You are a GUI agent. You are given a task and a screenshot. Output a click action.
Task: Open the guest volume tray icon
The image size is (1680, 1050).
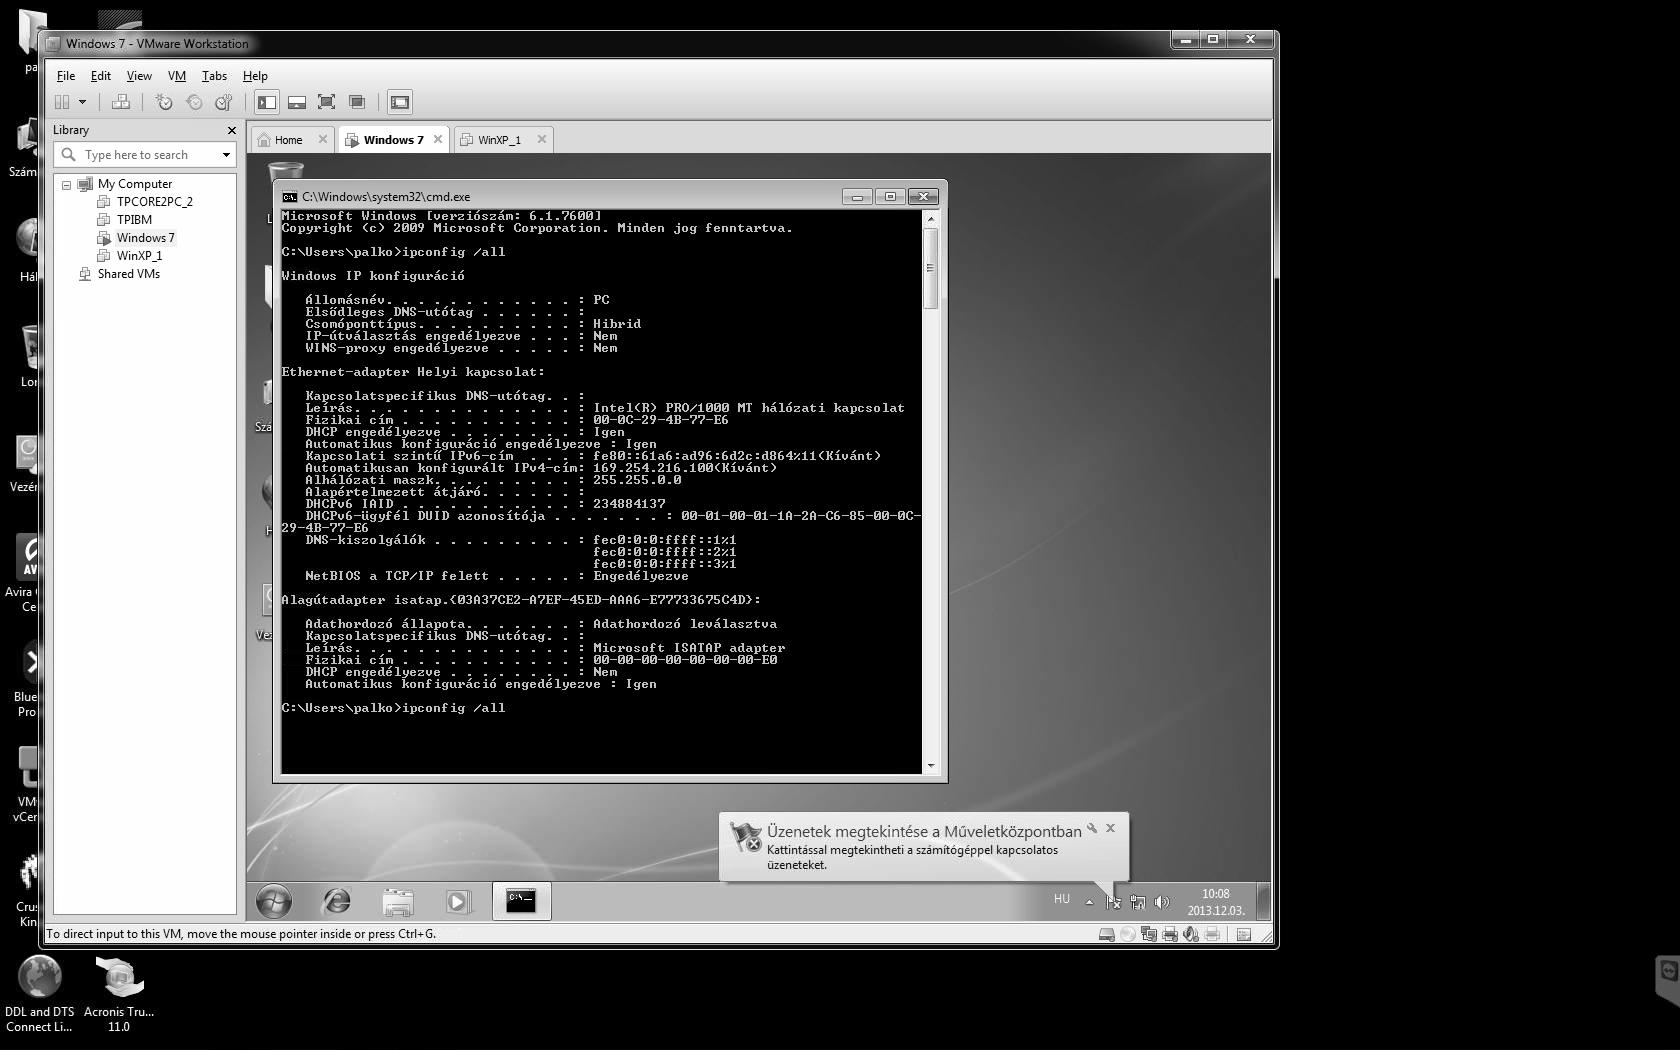tap(1162, 902)
